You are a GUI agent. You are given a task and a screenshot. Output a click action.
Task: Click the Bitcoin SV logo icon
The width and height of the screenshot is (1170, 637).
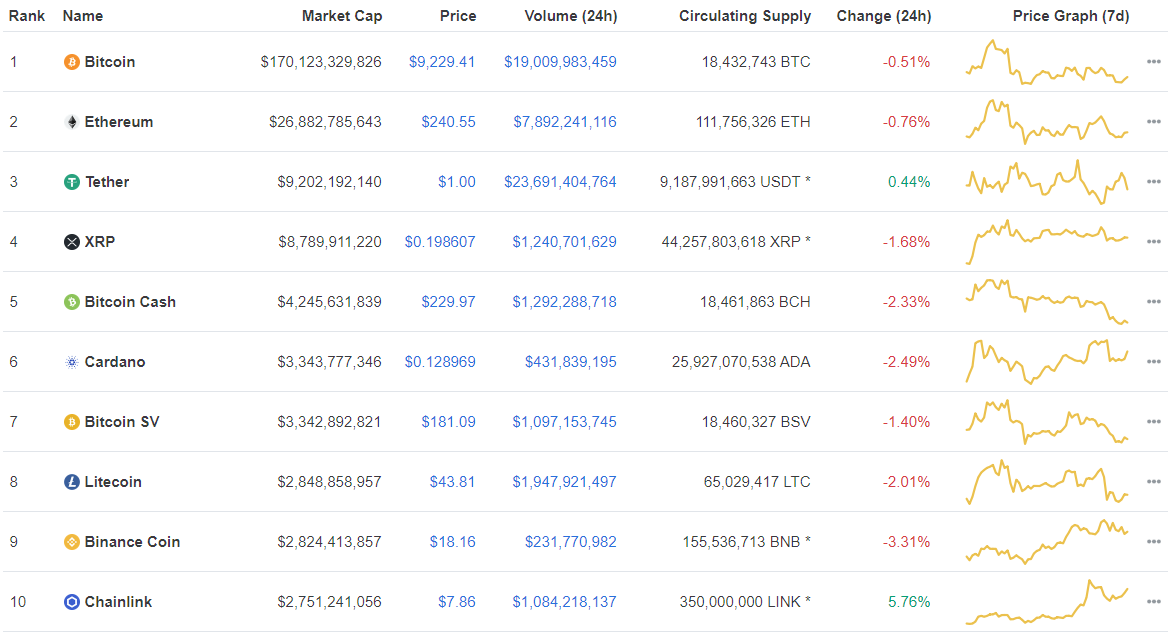click(72, 422)
